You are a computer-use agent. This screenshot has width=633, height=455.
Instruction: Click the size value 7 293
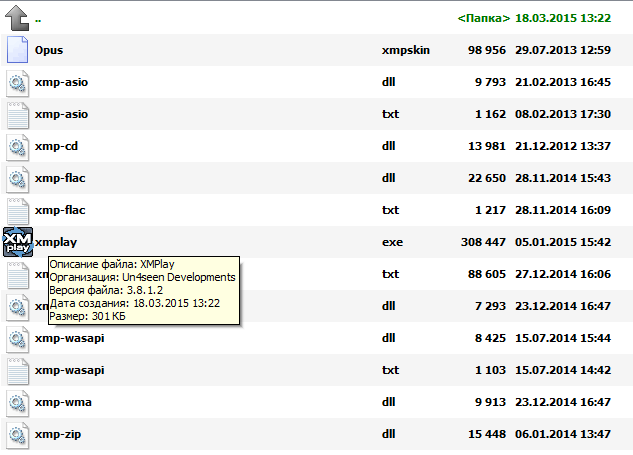pyautogui.click(x=490, y=306)
